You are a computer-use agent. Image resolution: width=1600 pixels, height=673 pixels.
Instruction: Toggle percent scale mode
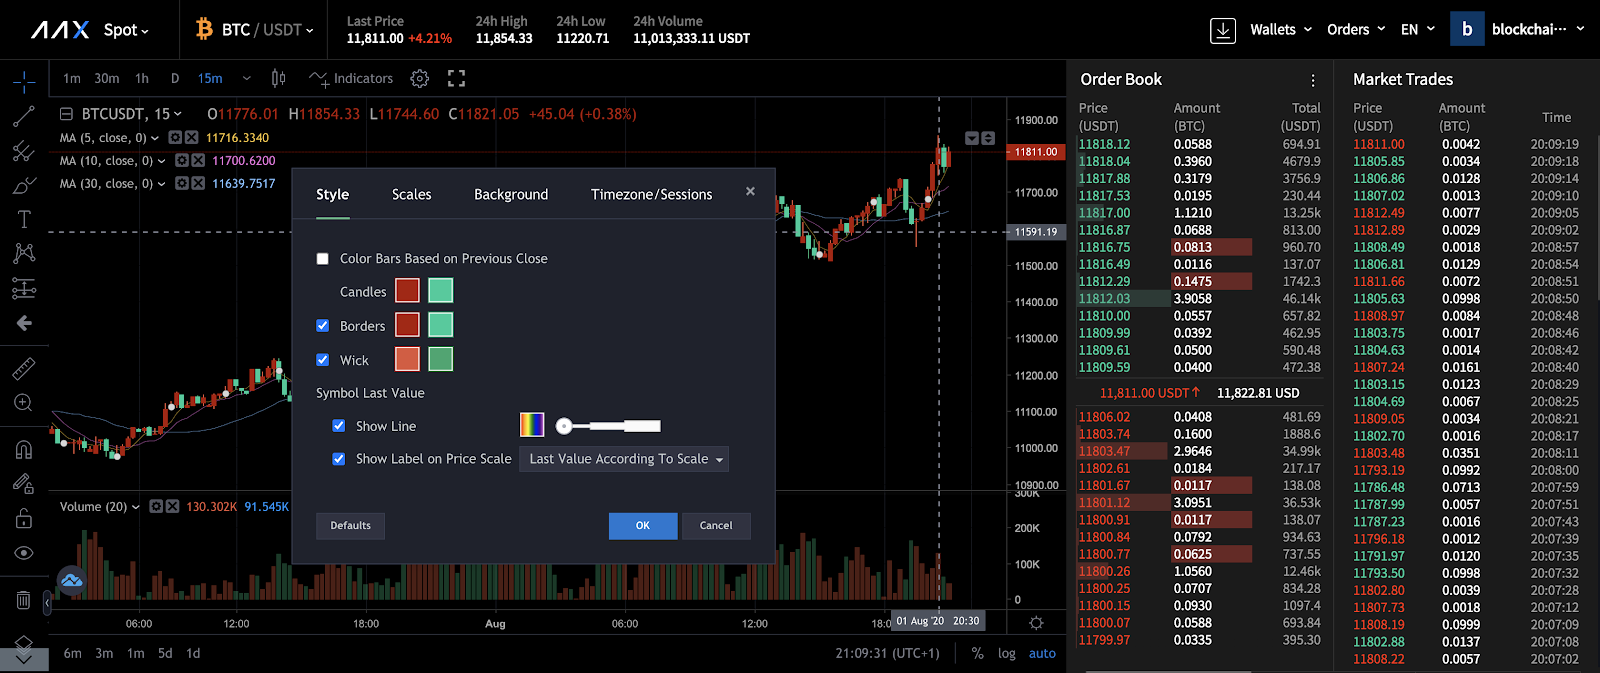pyautogui.click(x=977, y=653)
